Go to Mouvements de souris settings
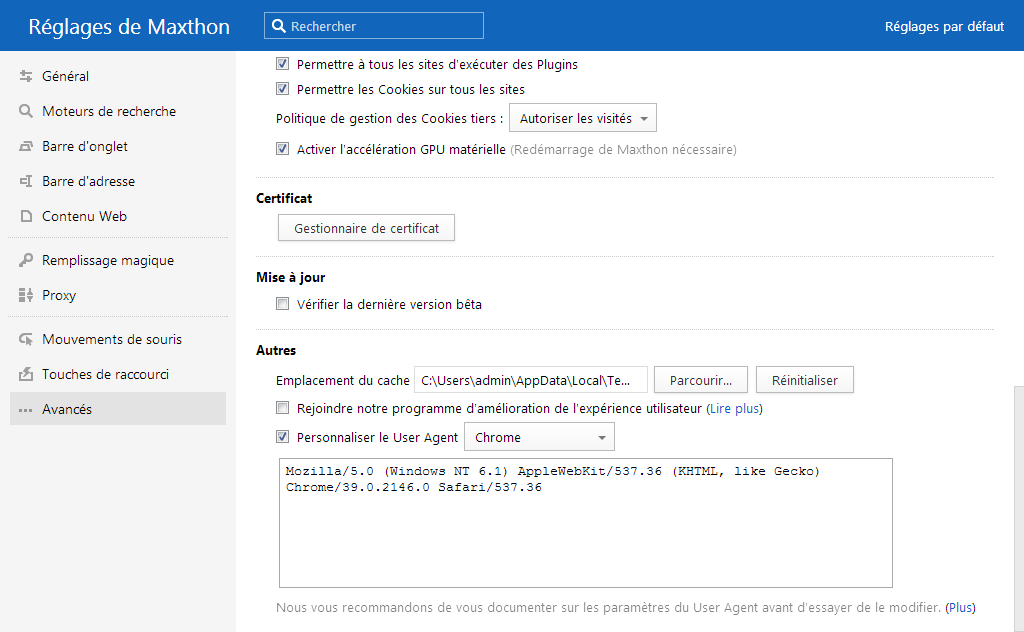This screenshot has width=1024, height=632. pyautogui.click(x=118, y=339)
